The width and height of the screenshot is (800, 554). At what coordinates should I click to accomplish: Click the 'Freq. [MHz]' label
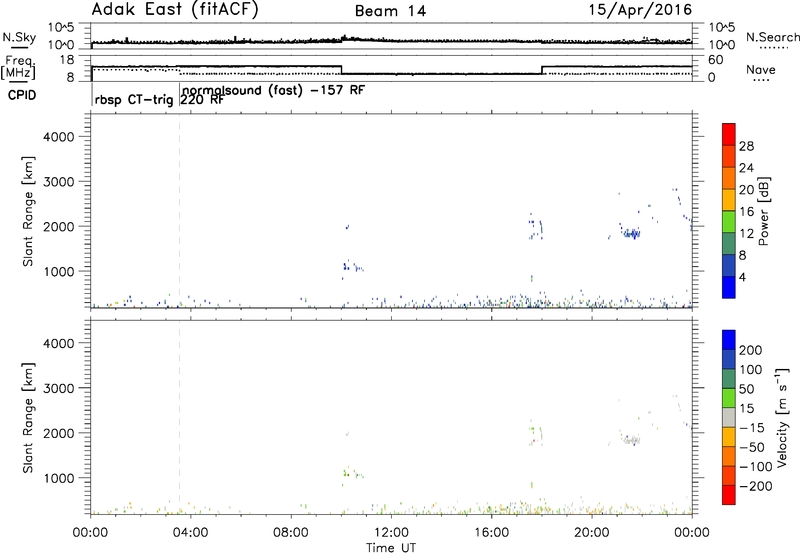[x=19, y=68]
